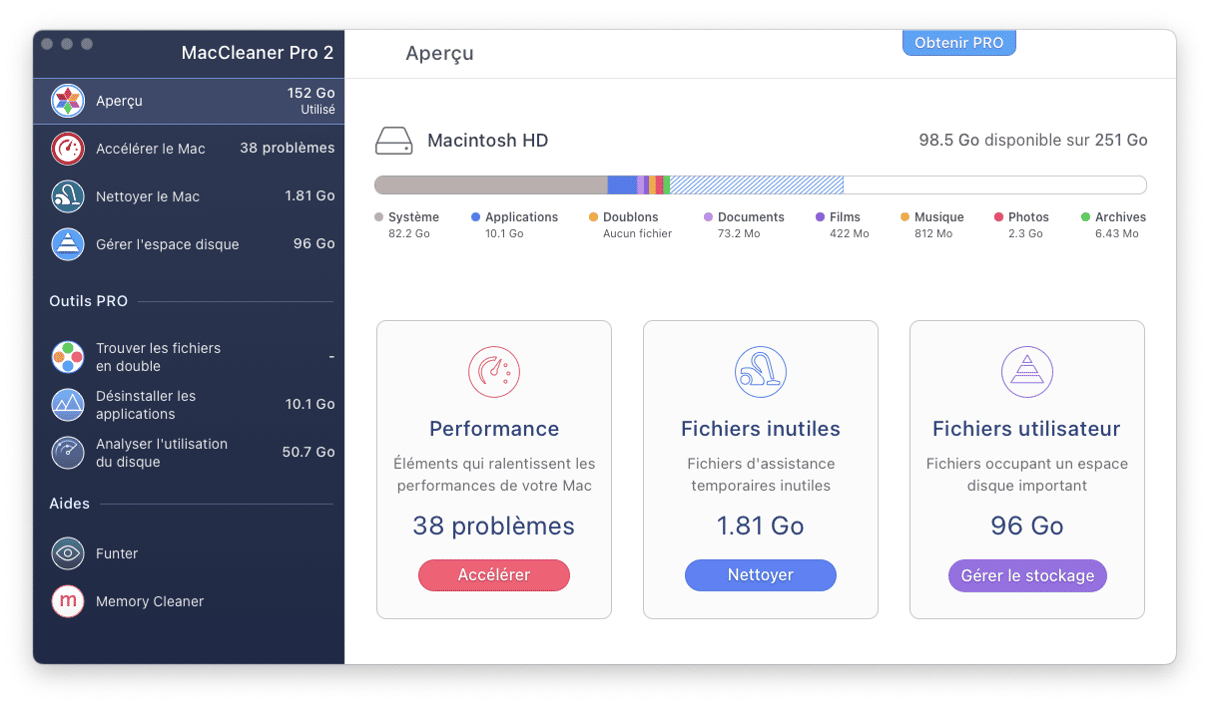The height and width of the screenshot is (706, 1216).
Task: Select Gérer l'espace disque sidebar item
Action: point(190,244)
